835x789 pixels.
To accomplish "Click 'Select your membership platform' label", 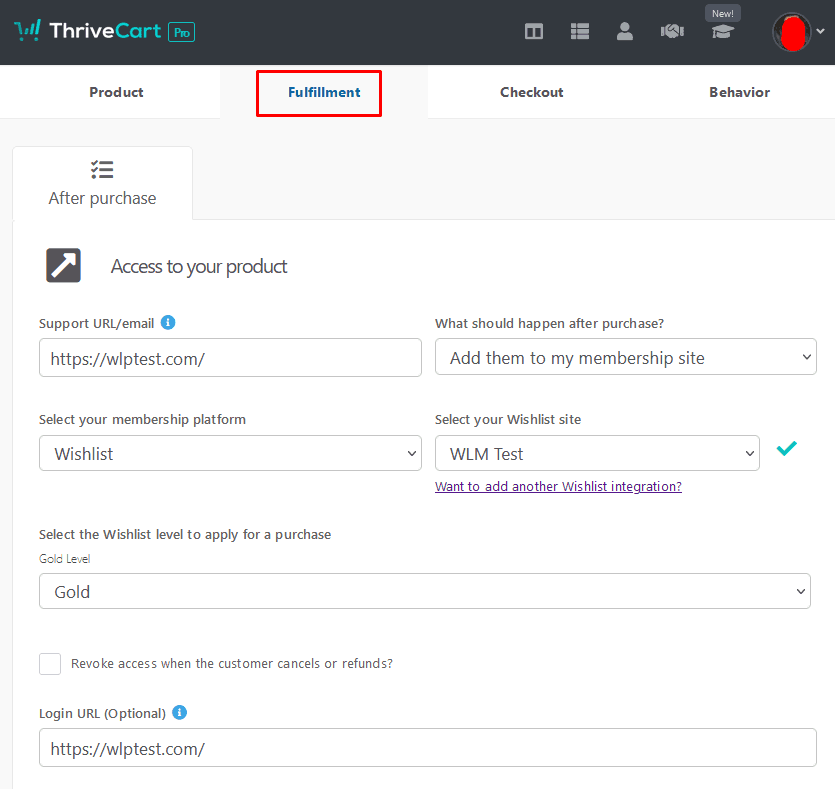I will (142, 420).
